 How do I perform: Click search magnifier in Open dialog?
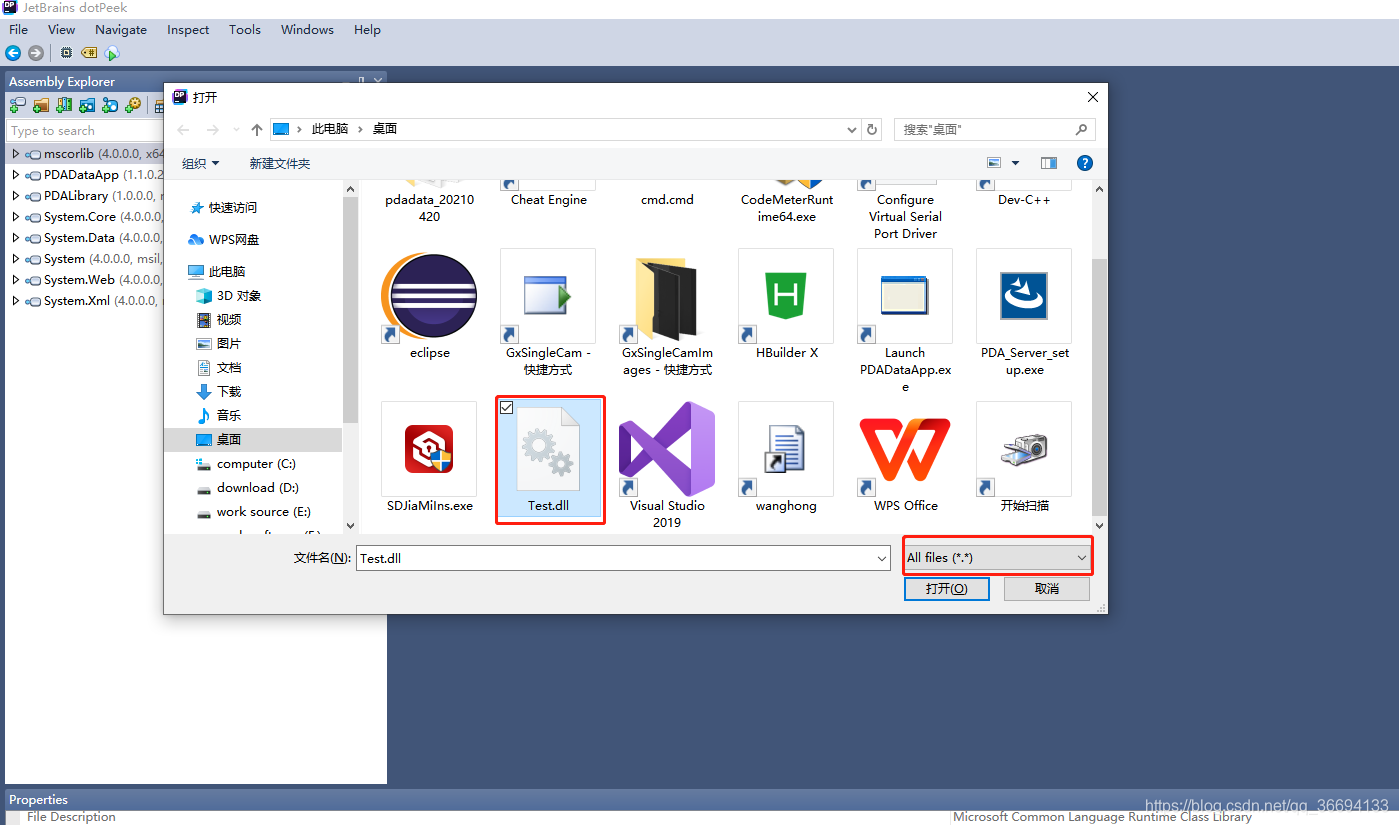tap(1081, 129)
